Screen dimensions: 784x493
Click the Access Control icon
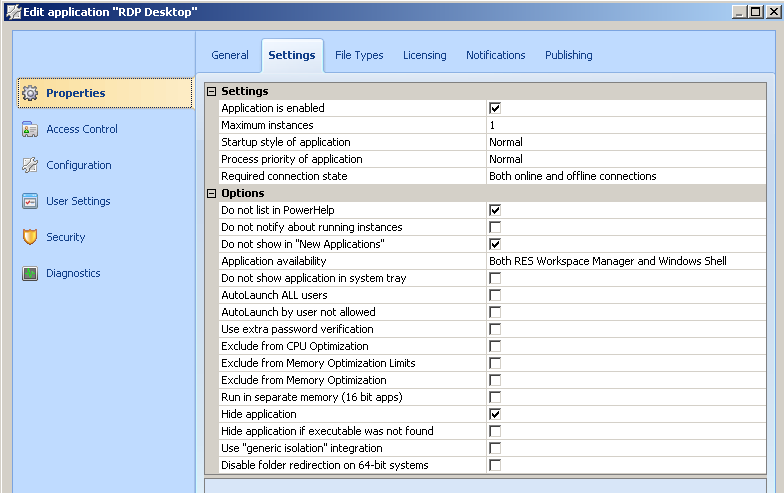point(30,129)
